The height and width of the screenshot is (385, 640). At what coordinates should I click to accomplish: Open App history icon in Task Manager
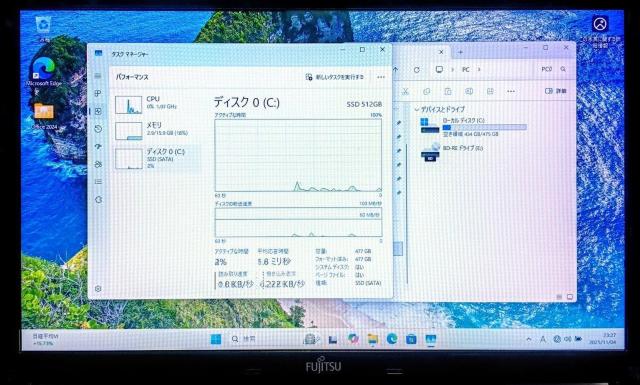coord(98,129)
